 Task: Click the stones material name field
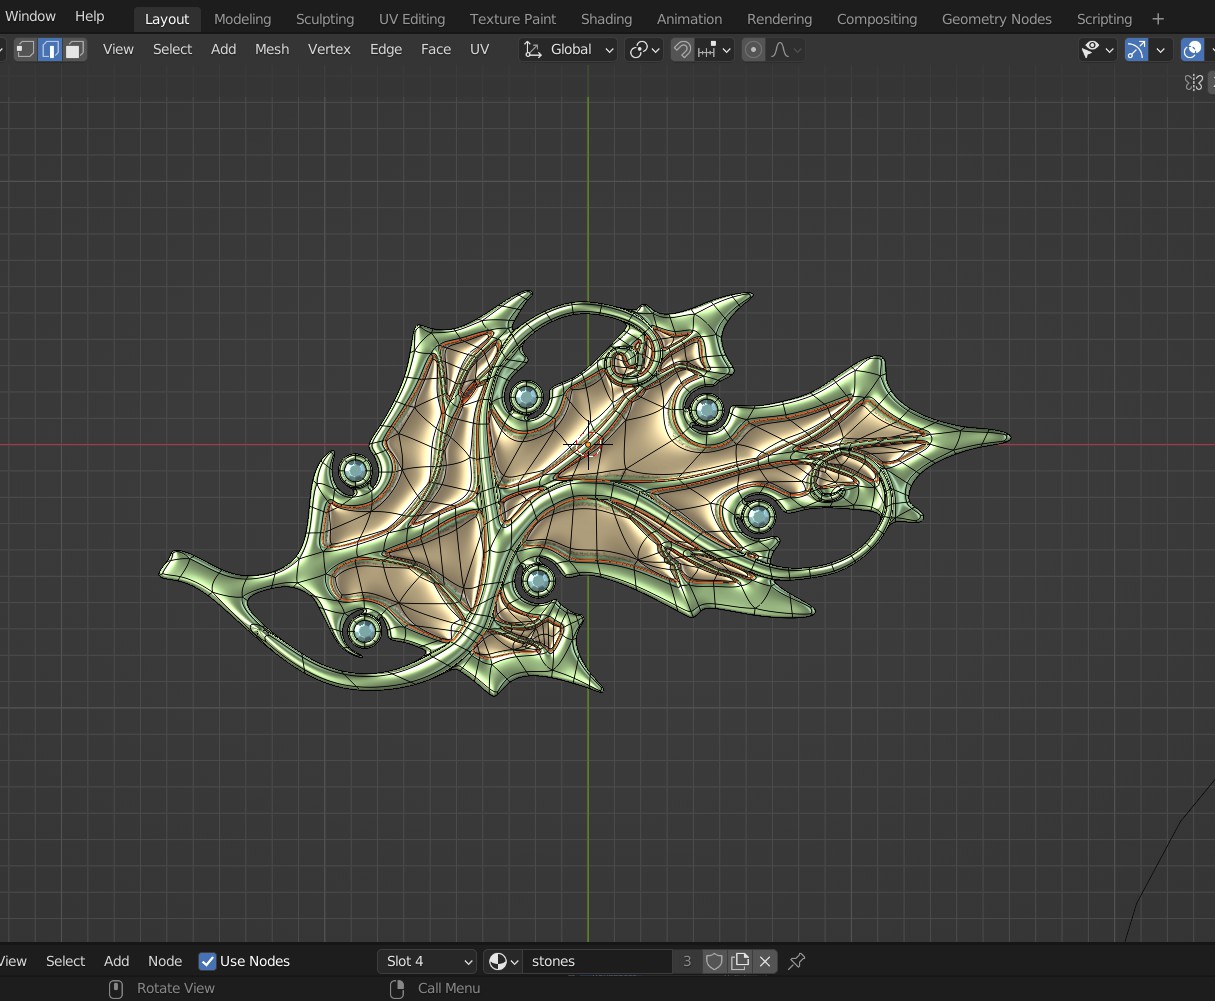597,961
